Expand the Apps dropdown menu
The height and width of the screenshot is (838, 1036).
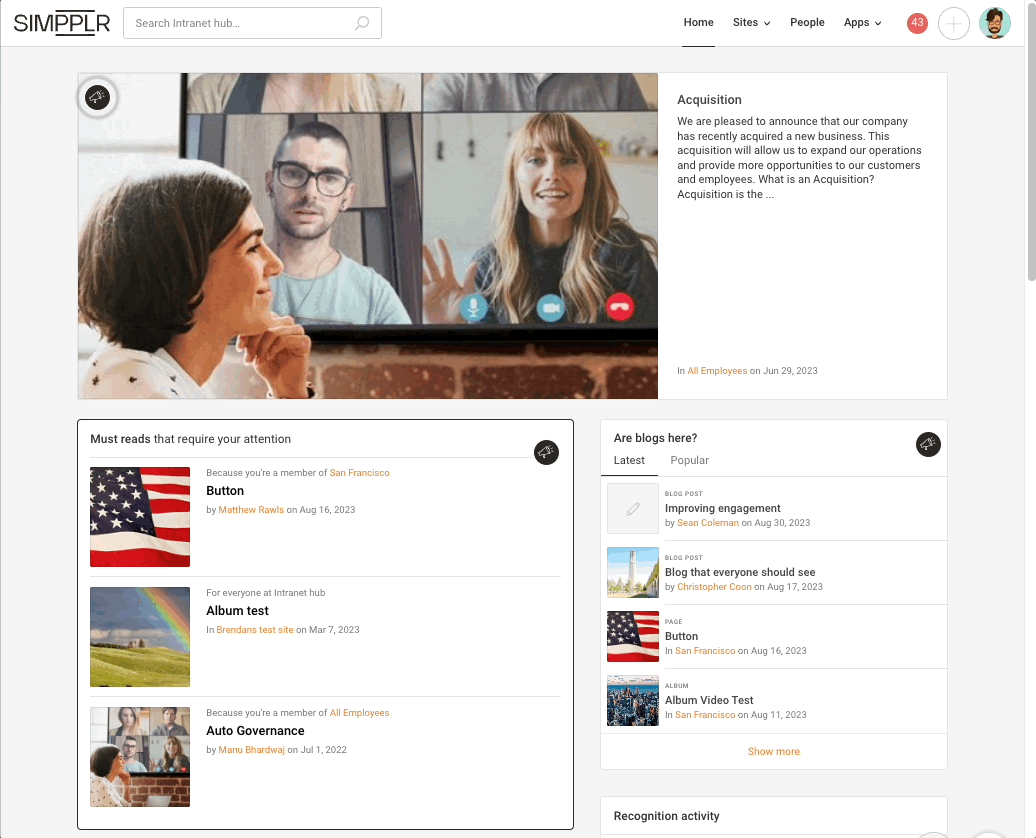(x=862, y=22)
